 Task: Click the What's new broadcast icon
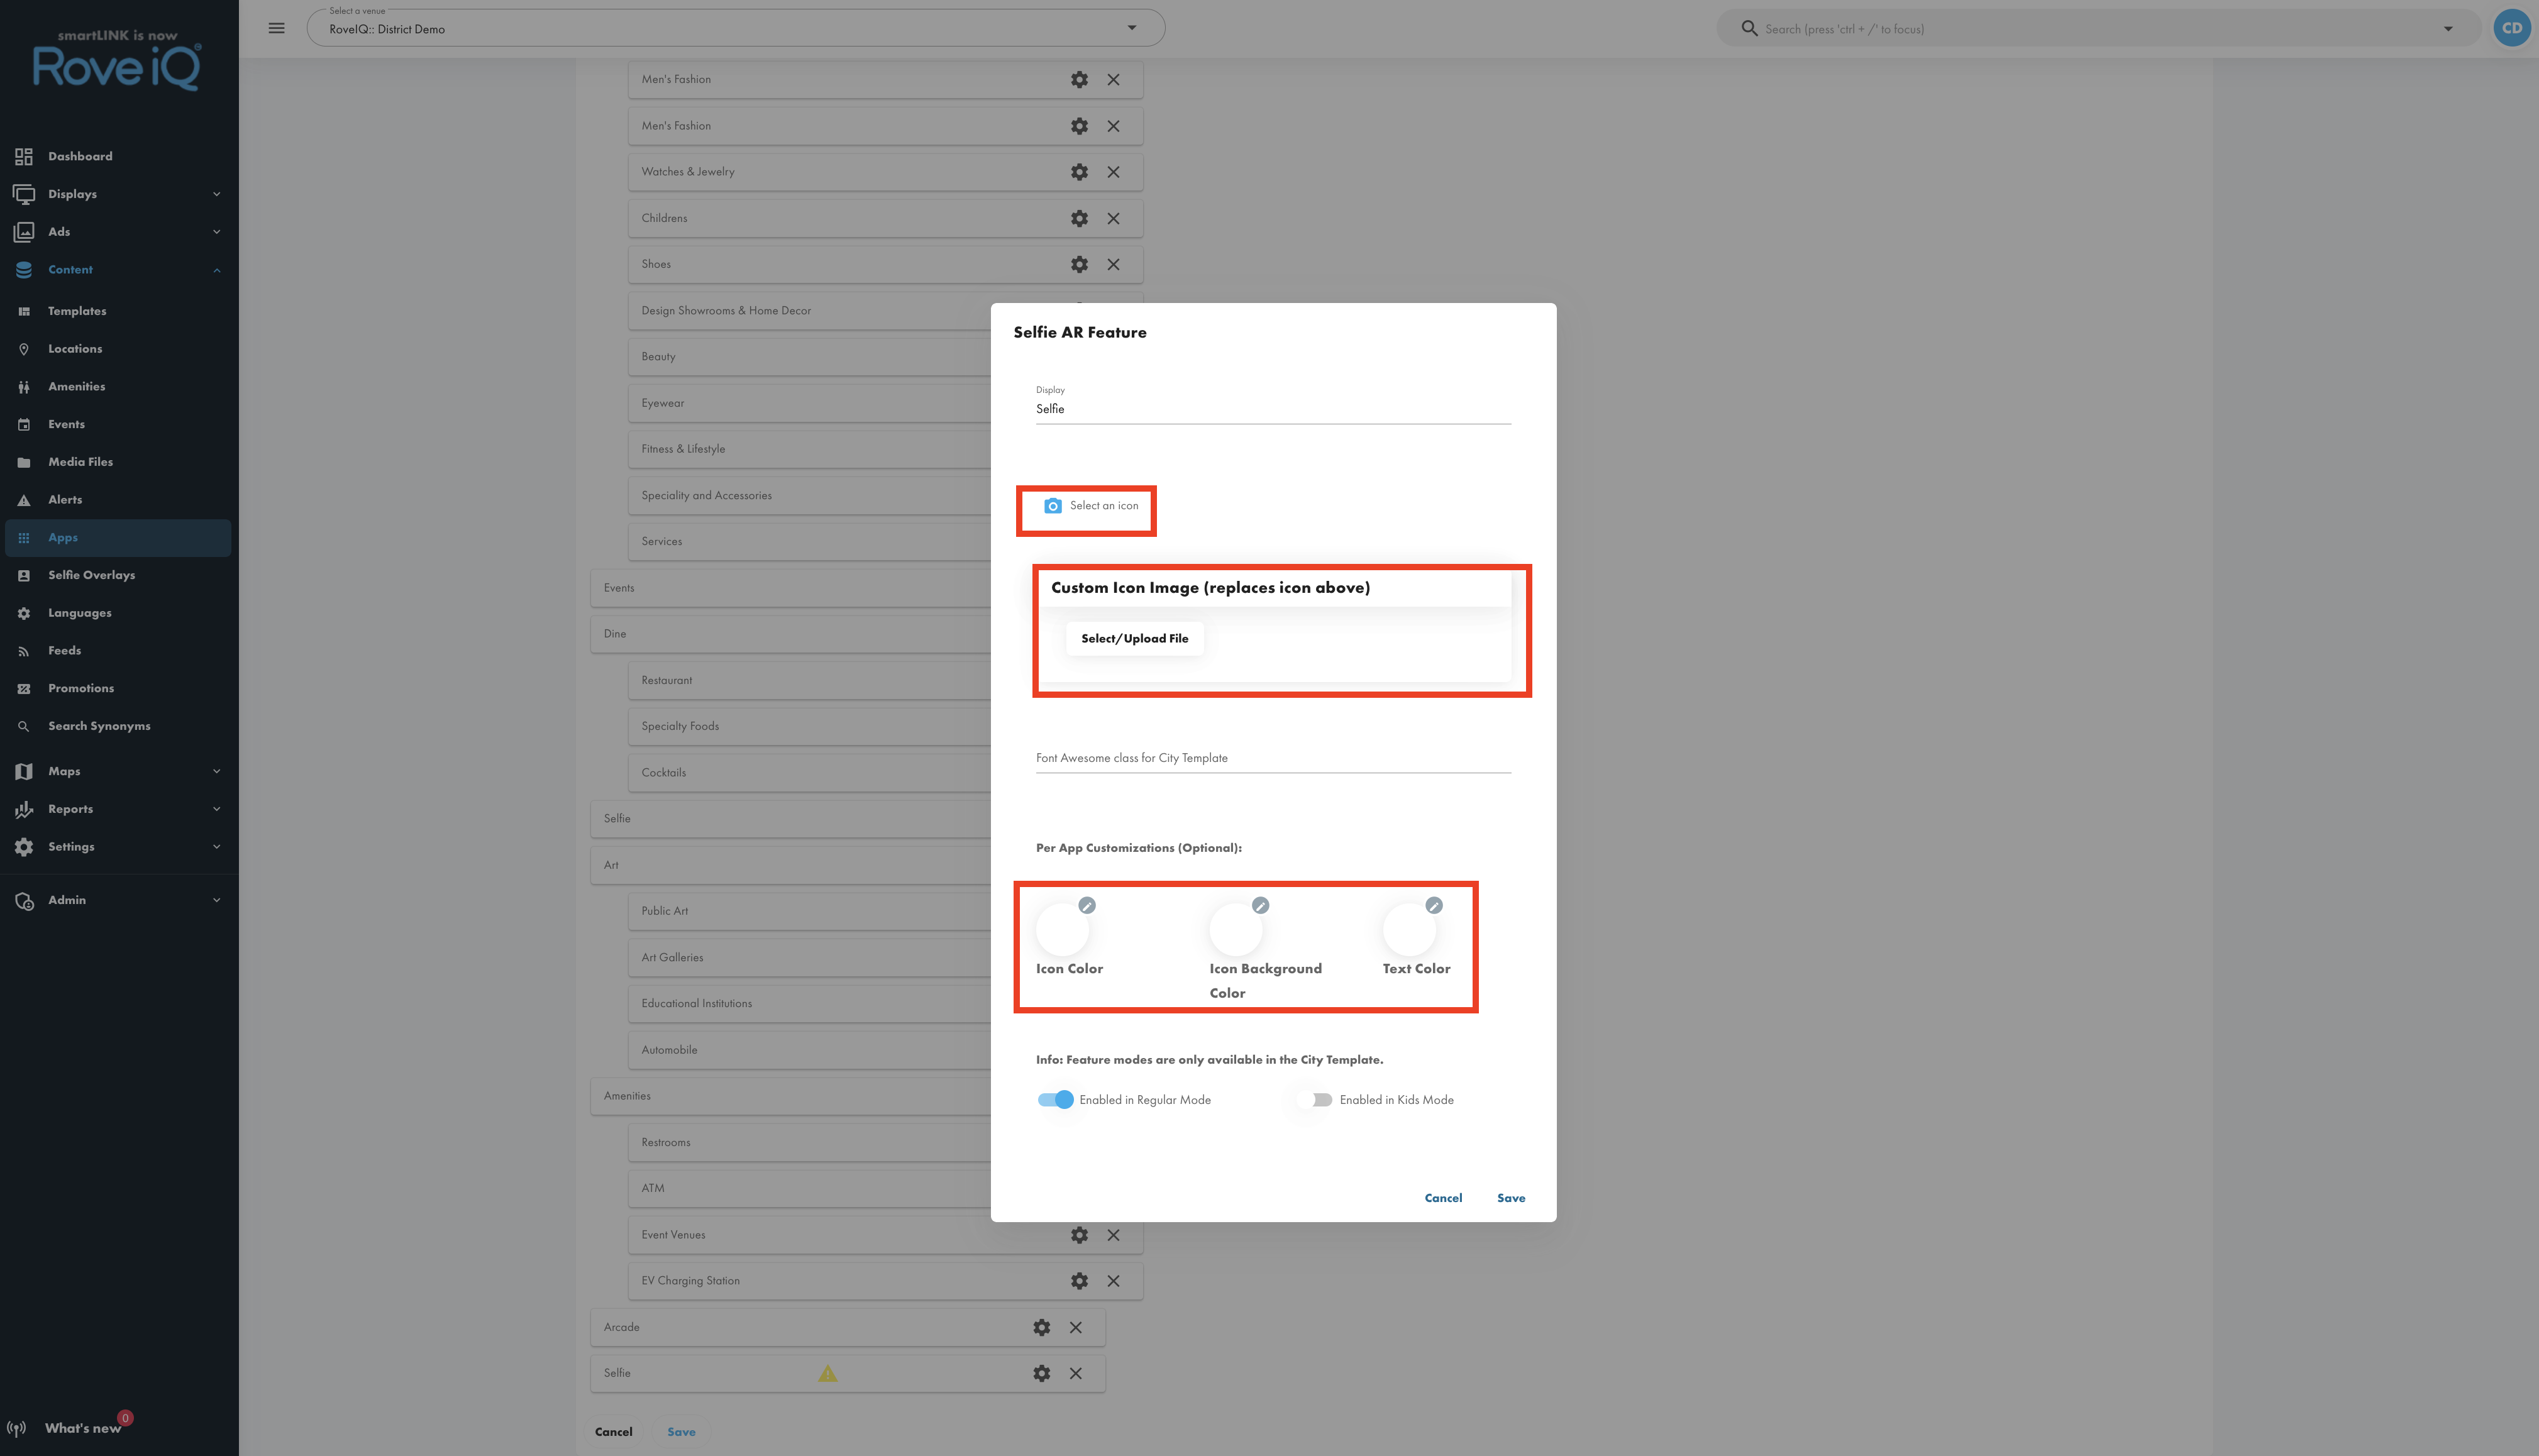(x=17, y=1428)
